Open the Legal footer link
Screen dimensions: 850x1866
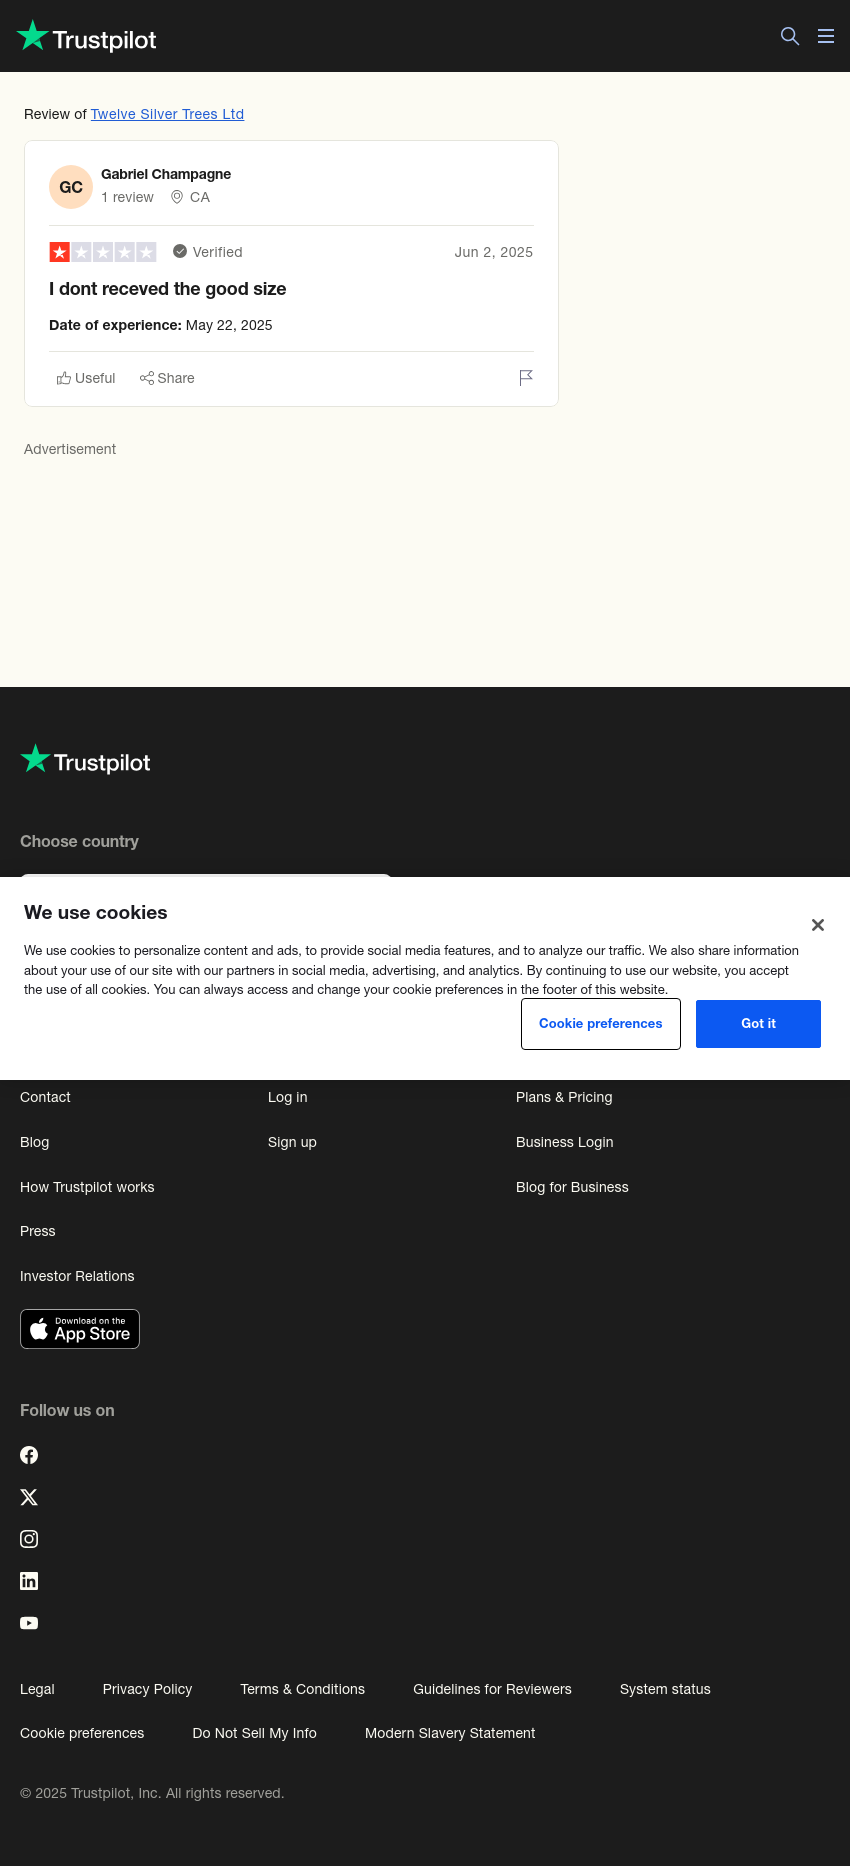[x=37, y=1689]
